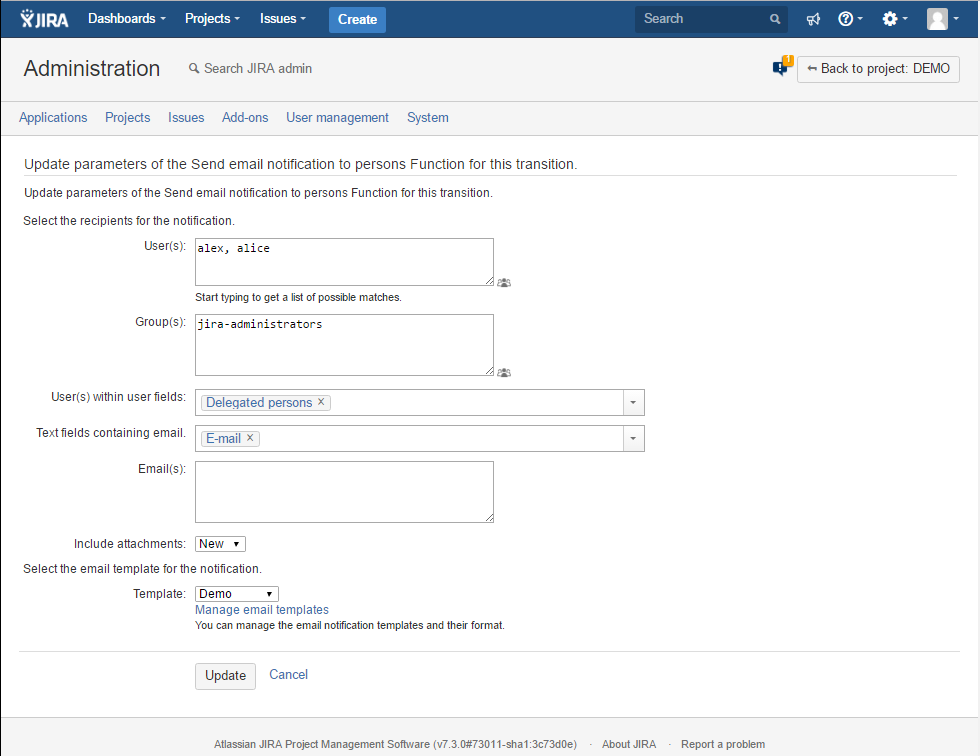Click Report a problem link
980x756 pixels.
pyautogui.click(x=723, y=744)
